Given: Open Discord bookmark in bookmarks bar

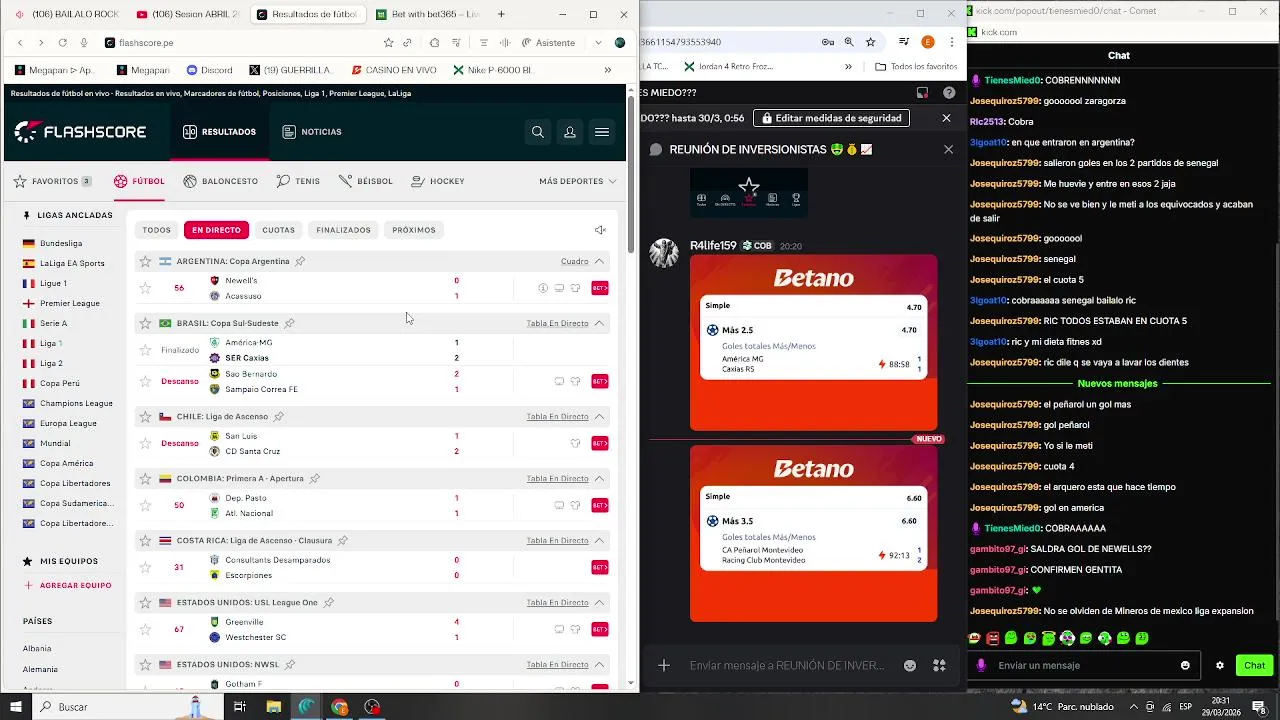Looking at the screenshot, I should click(x=209, y=70).
